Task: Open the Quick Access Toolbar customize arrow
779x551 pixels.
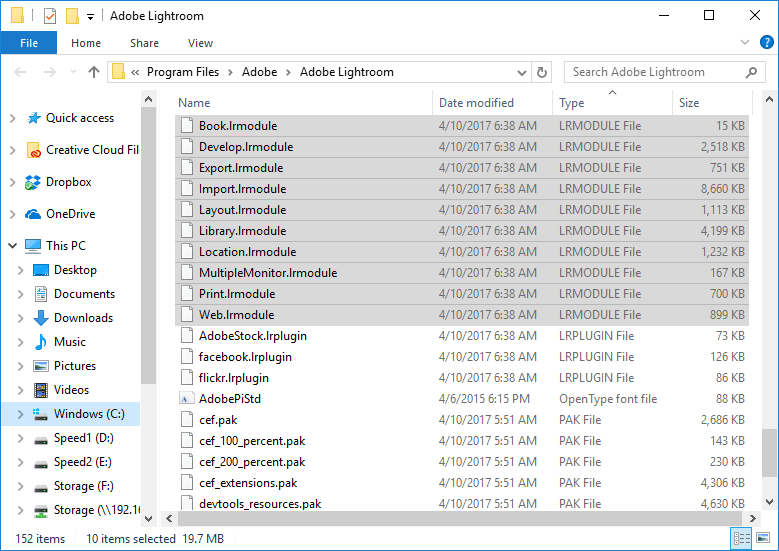Action: pyautogui.click(x=90, y=17)
